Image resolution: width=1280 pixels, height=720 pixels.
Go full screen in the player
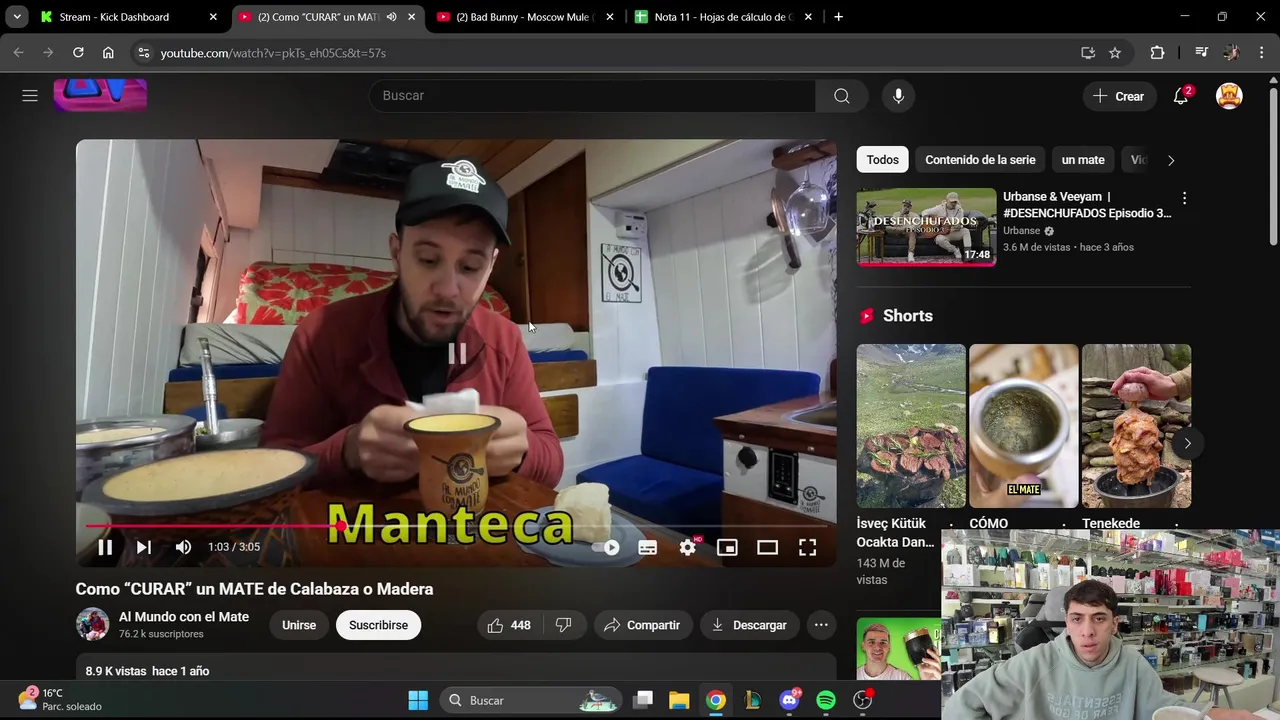pyautogui.click(x=807, y=547)
